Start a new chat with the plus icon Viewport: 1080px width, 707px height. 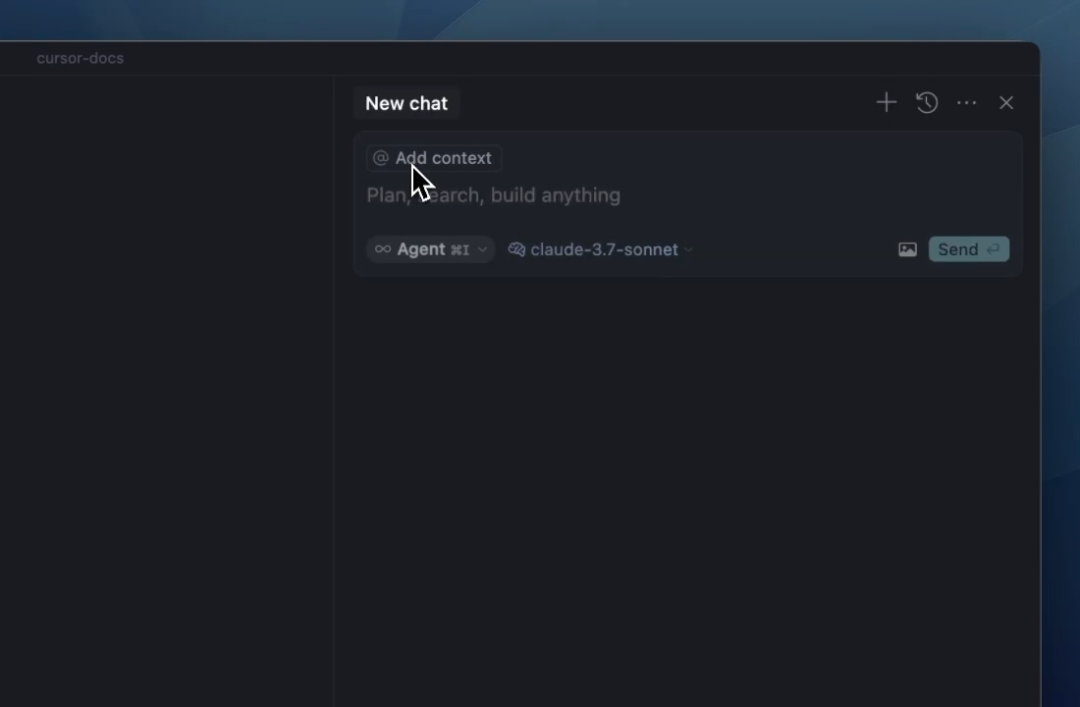coord(886,103)
